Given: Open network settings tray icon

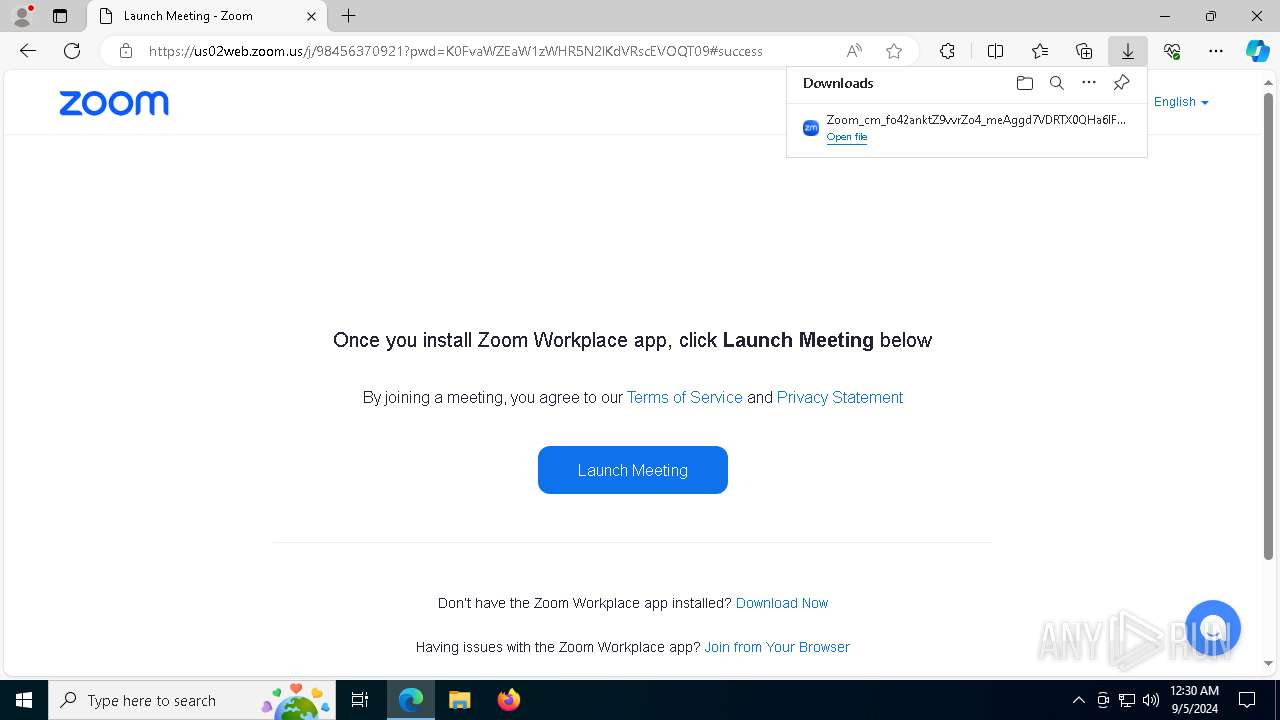Looking at the screenshot, I should (x=1127, y=700).
